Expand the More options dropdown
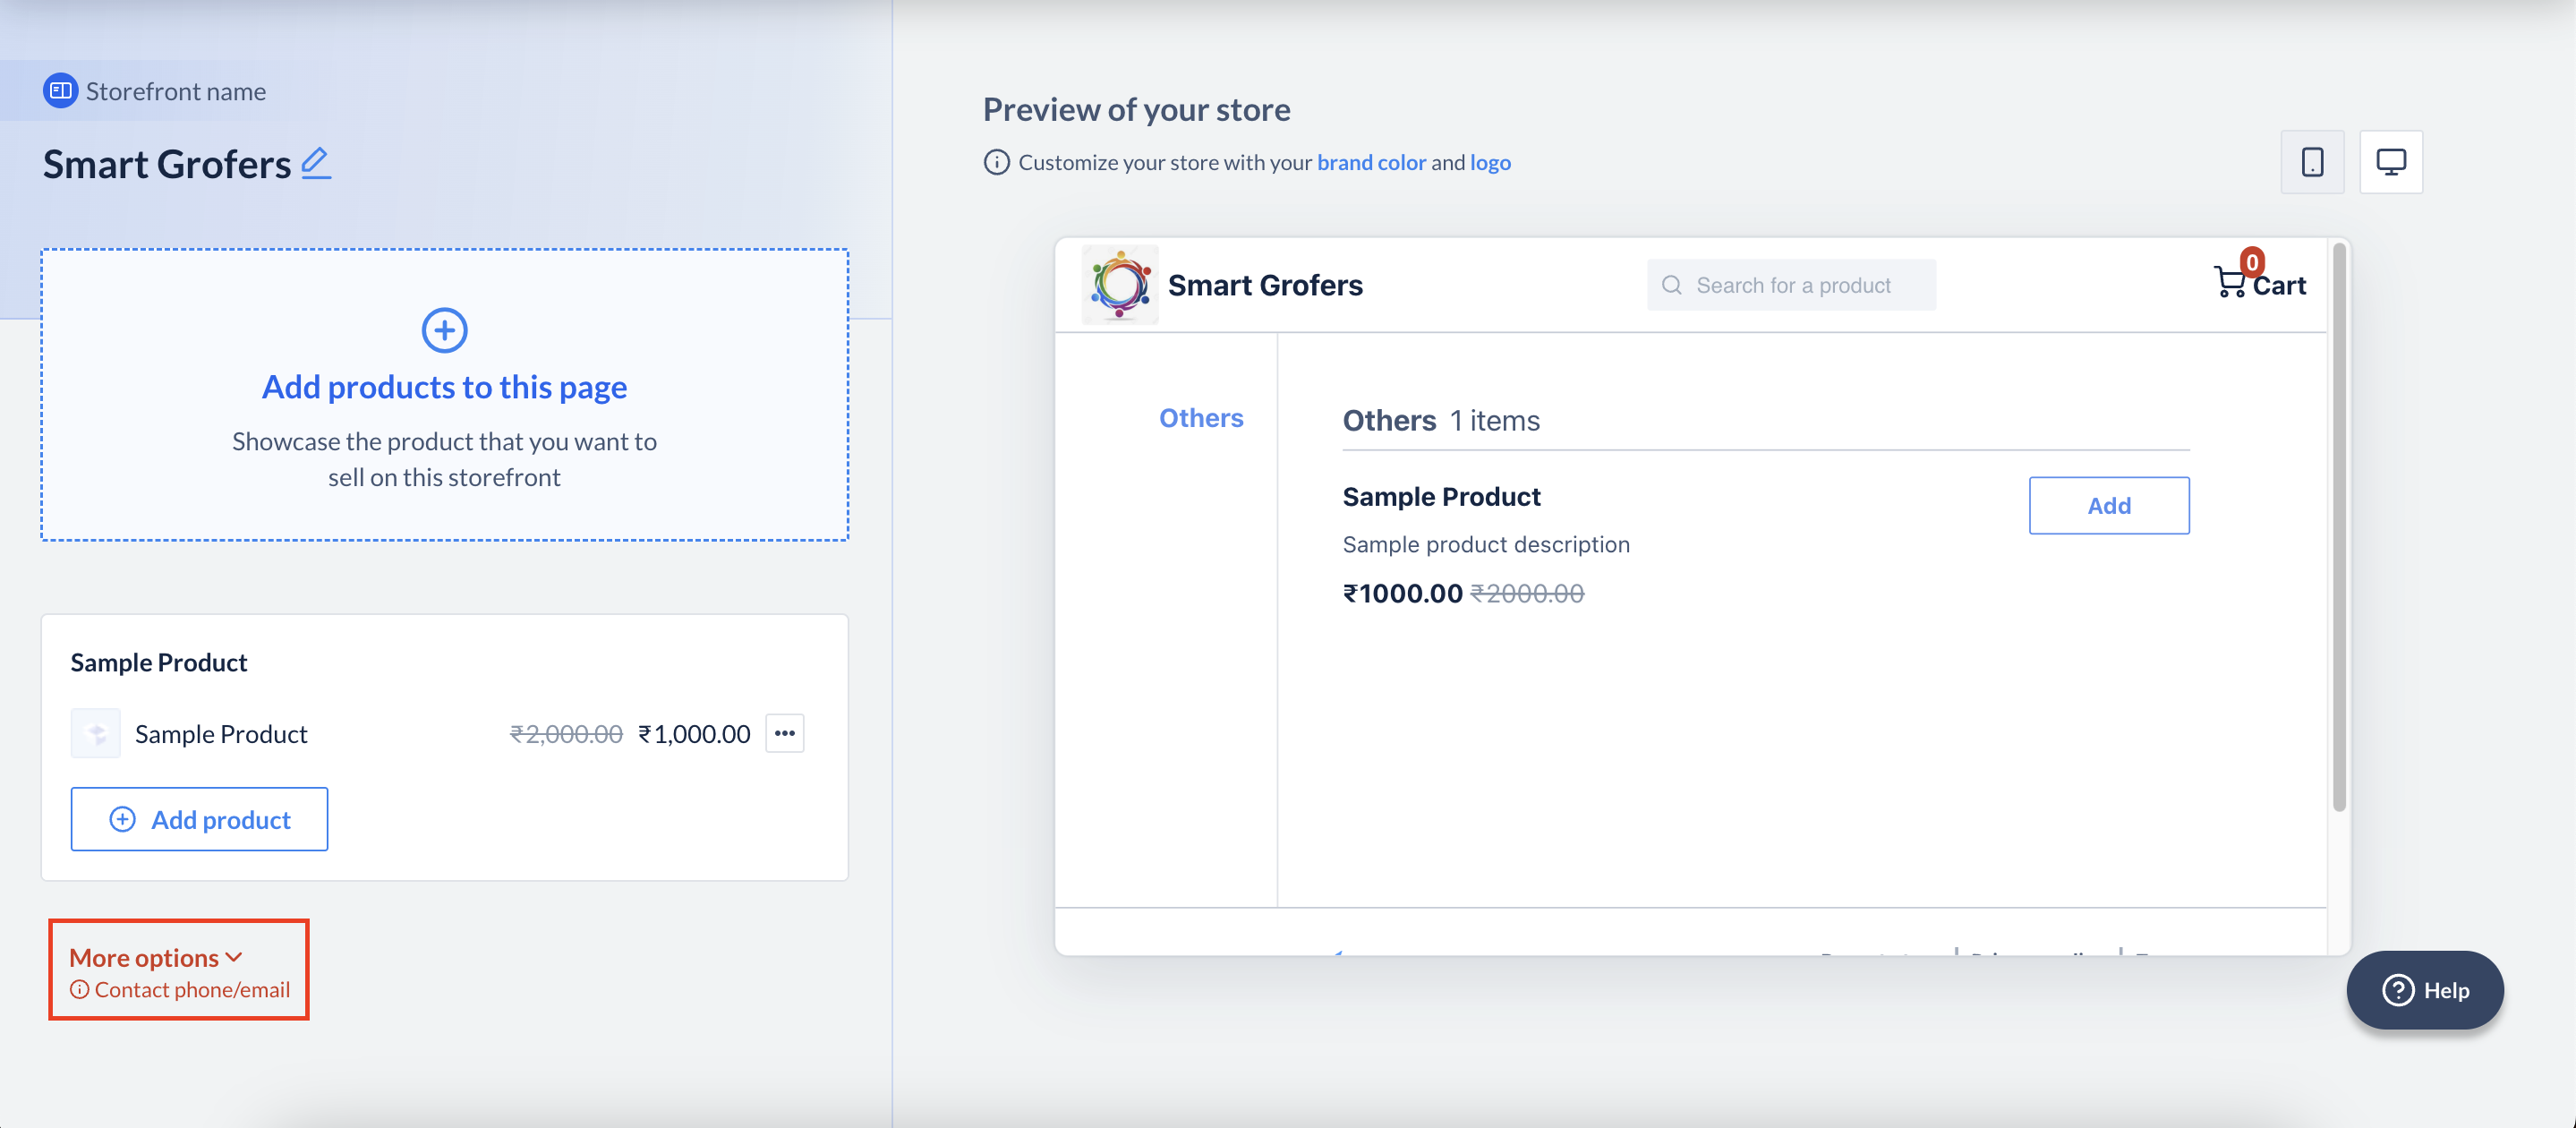This screenshot has height=1128, width=2576. (156, 955)
